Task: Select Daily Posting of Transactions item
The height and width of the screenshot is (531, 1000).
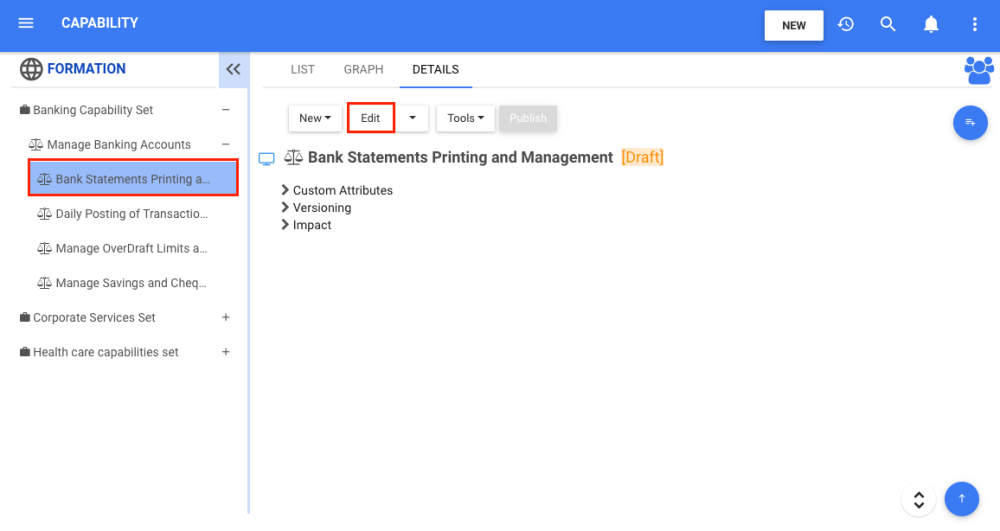Action: pos(131,213)
